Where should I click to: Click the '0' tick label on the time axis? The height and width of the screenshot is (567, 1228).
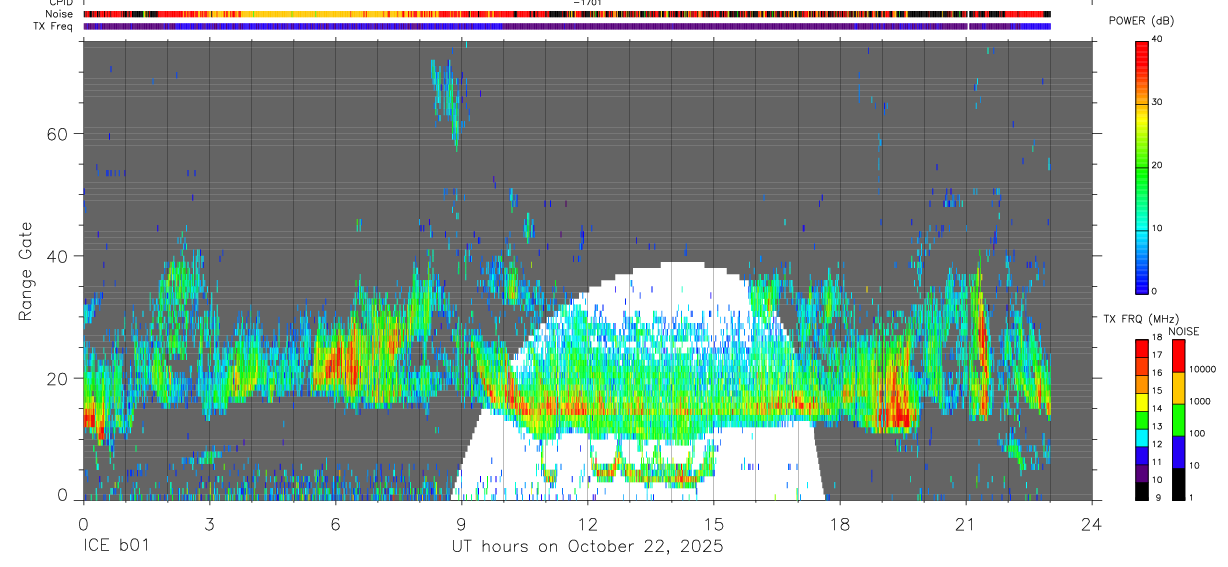coord(83,522)
